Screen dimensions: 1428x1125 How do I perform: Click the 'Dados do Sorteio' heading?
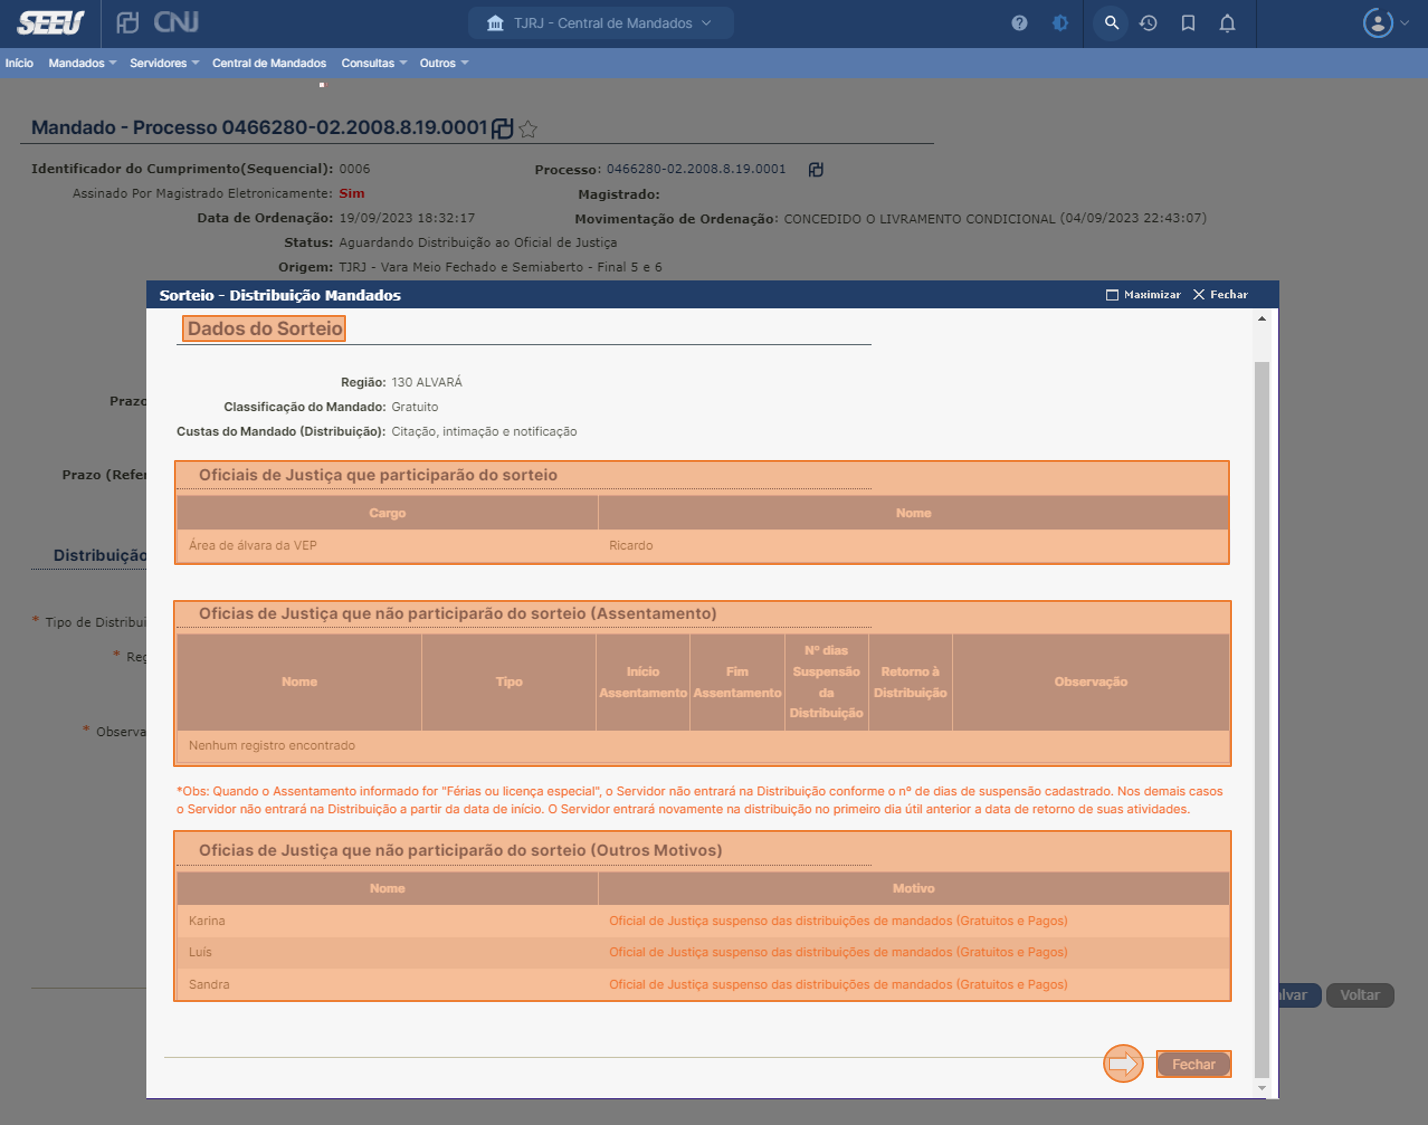coord(265,328)
